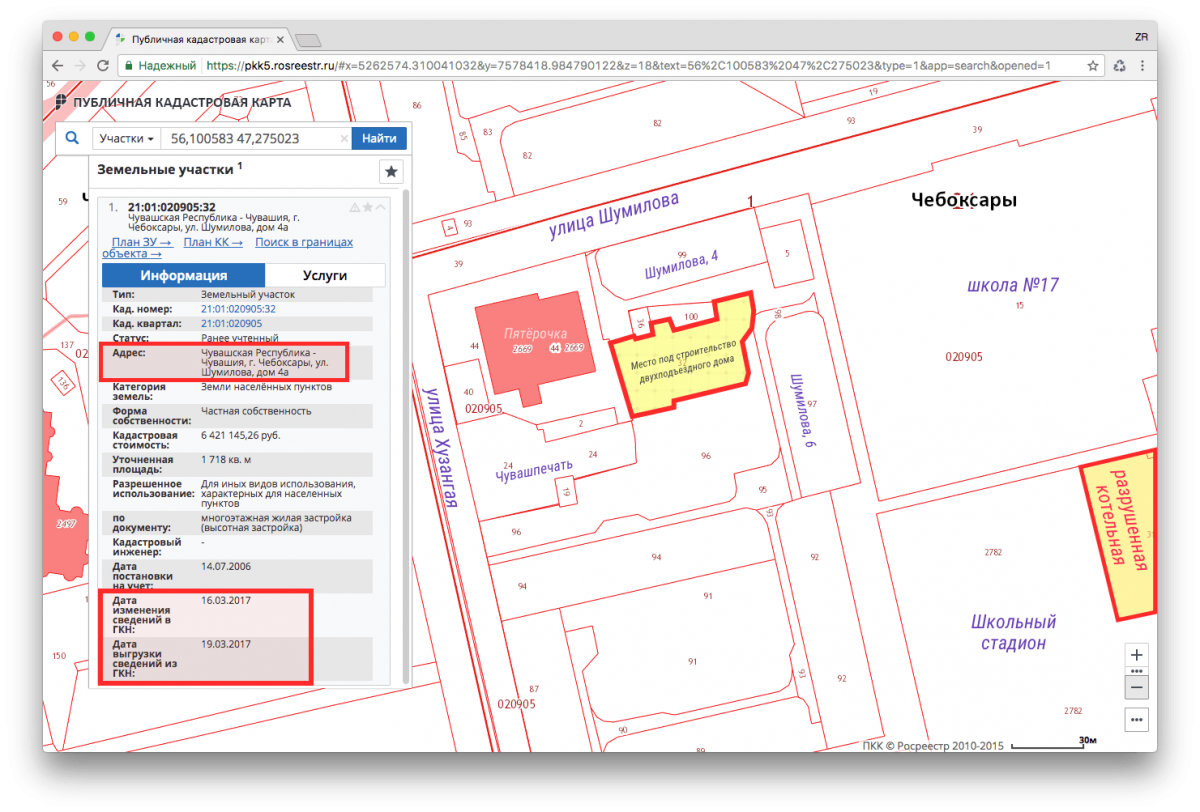Image resolution: width=1200 pixels, height=812 pixels.
Task: Click cadastral quarter link 21:01:020905
Action: click(231, 324)
